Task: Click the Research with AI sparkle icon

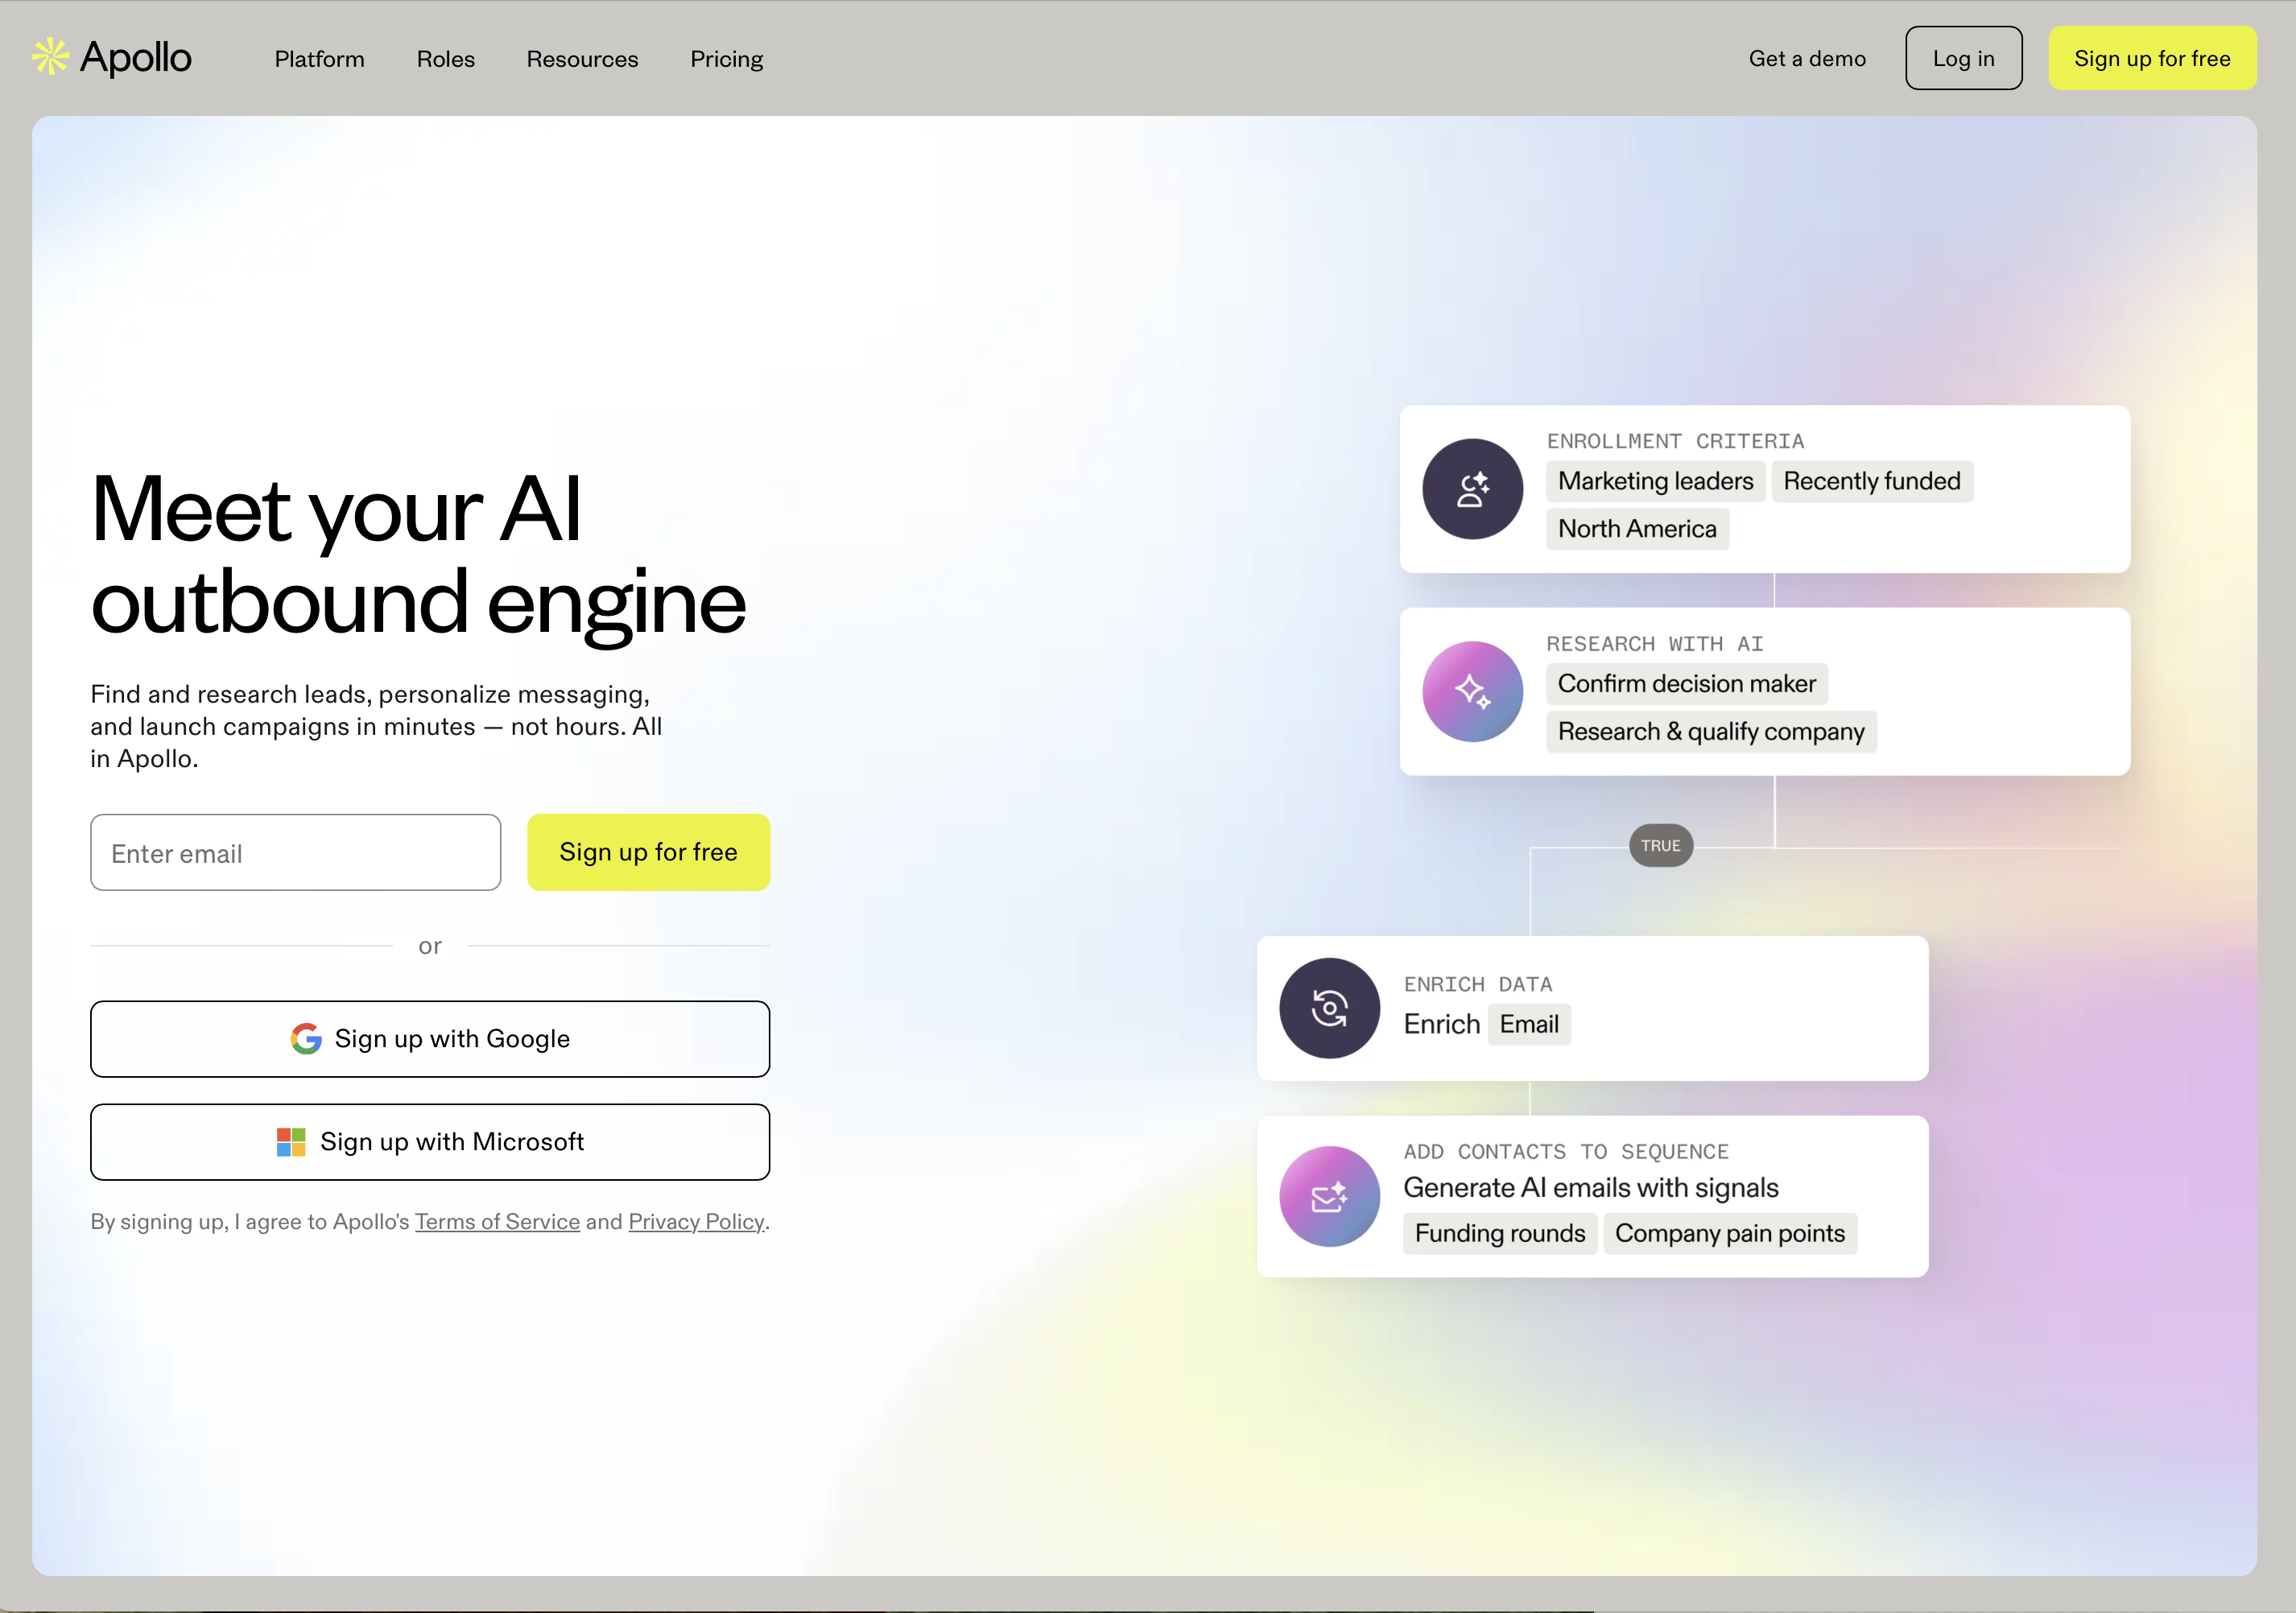Action: [x=1472, y=691]
